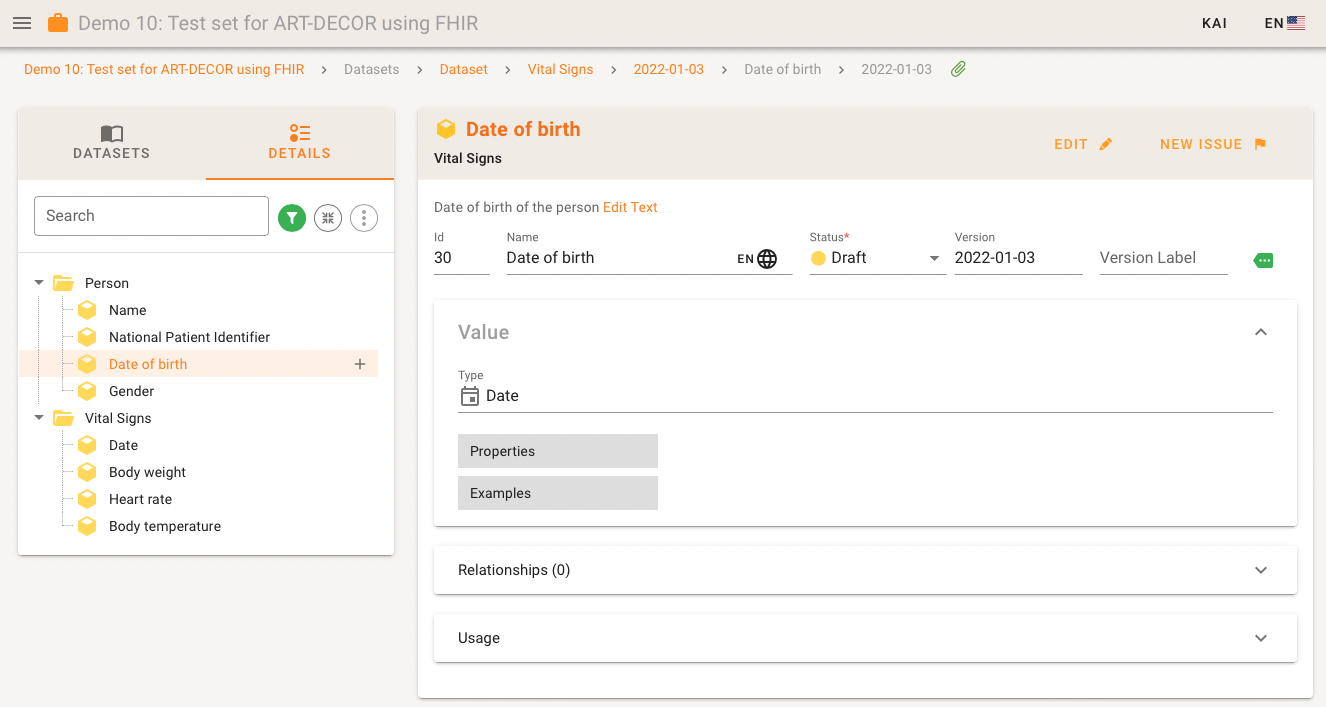Click the orange briefcase project icon
The image size is (1326, 707).
coord(58,23)
